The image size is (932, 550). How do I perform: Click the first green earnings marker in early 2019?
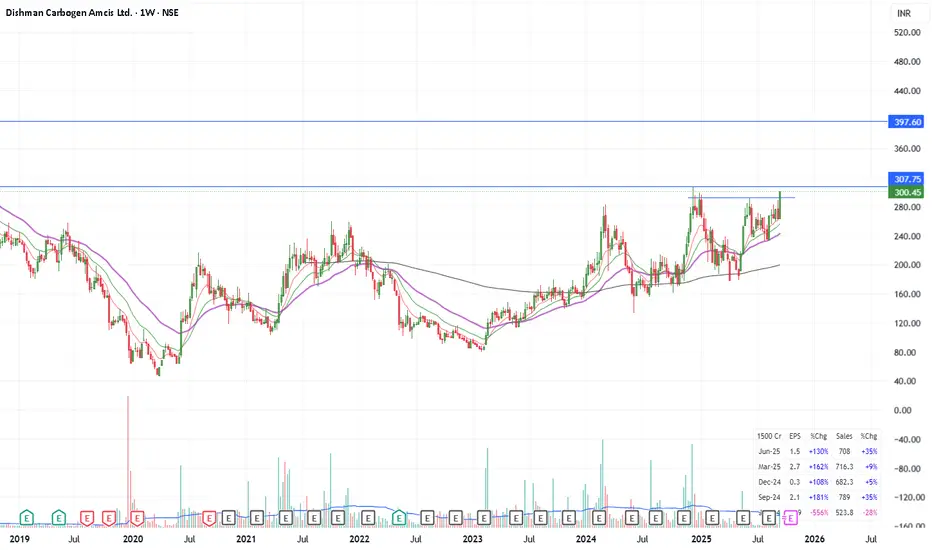[x=26, y=518]
